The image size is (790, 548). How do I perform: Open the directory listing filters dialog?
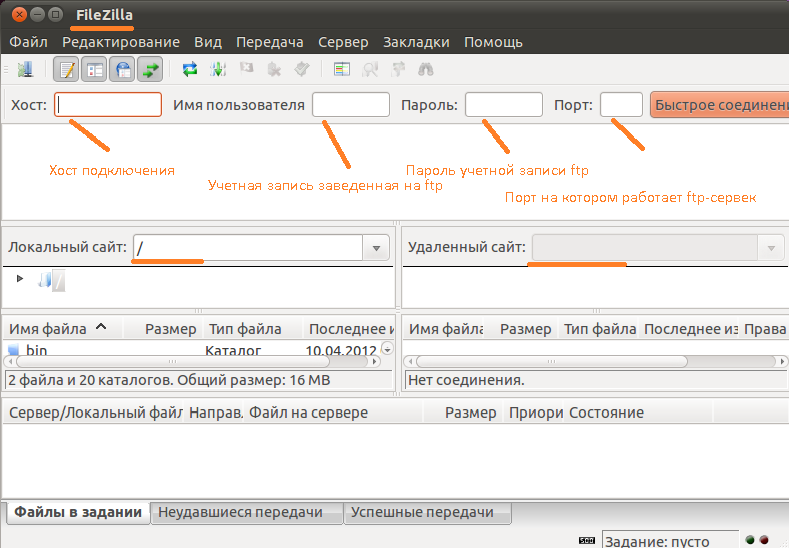coord(342,70)
